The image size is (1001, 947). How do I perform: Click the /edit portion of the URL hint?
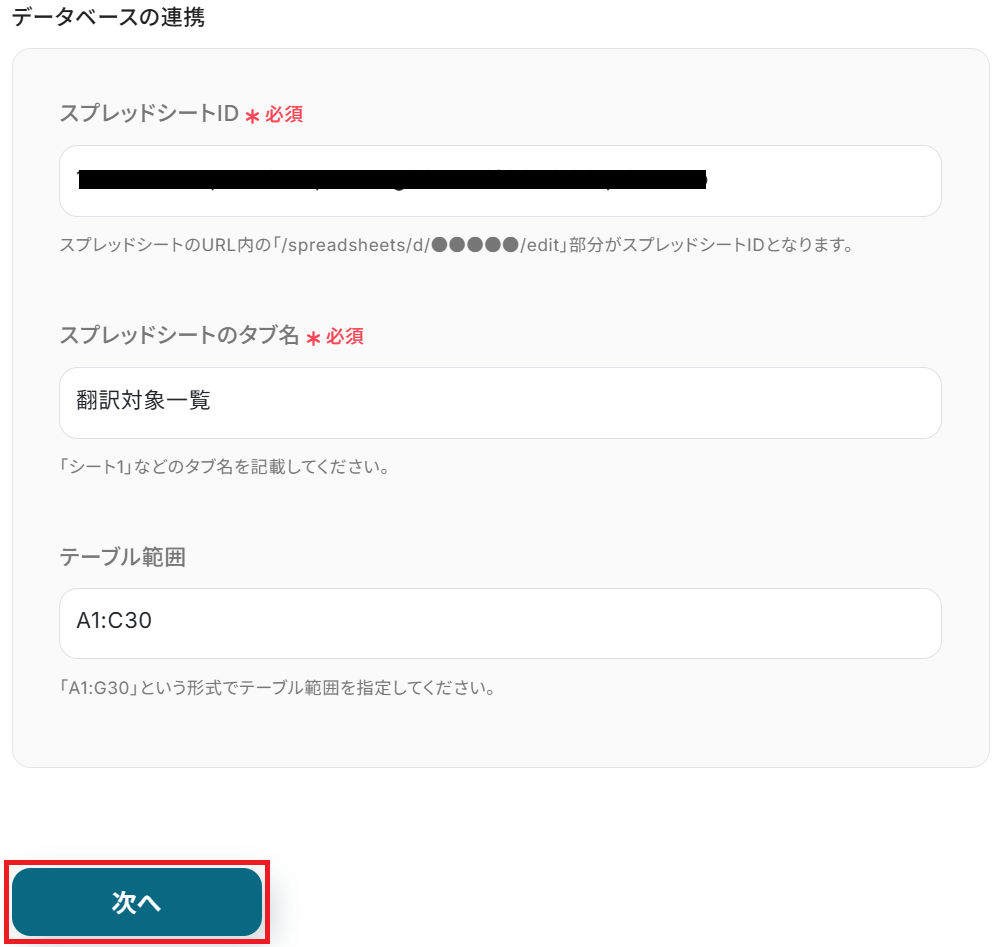click(540, 245)
